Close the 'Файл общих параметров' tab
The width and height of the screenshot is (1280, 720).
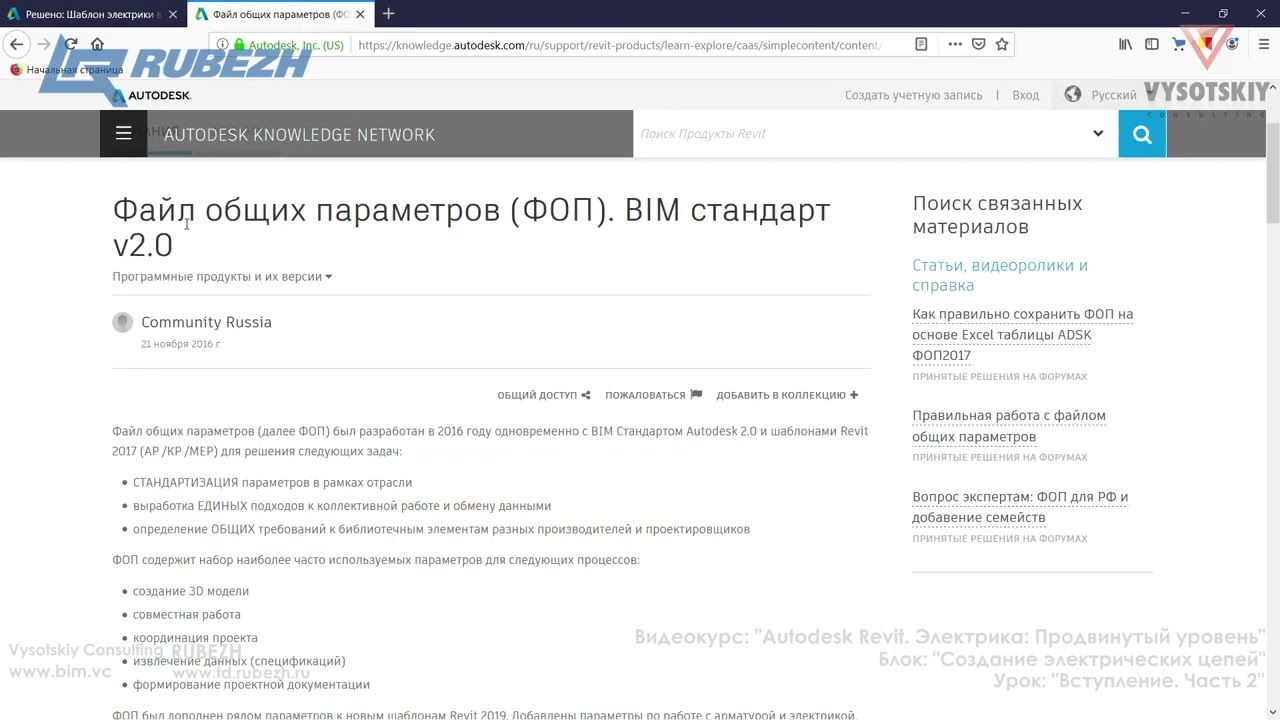coord(360,14)
